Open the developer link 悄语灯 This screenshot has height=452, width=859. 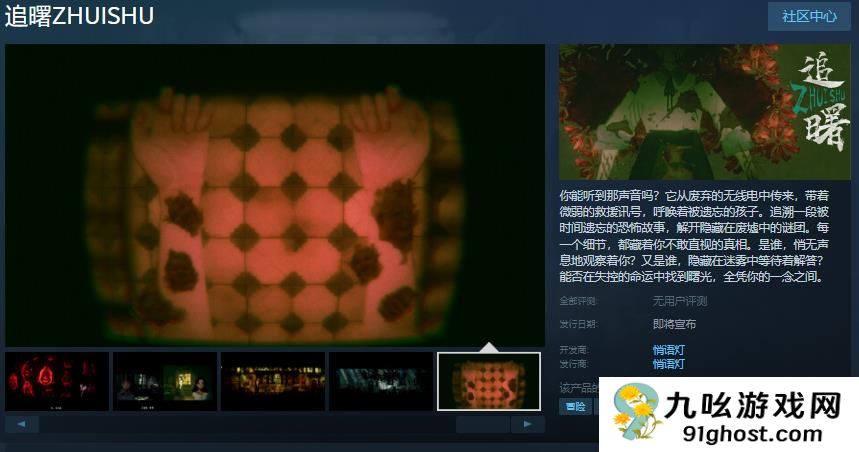coord(668,350)
